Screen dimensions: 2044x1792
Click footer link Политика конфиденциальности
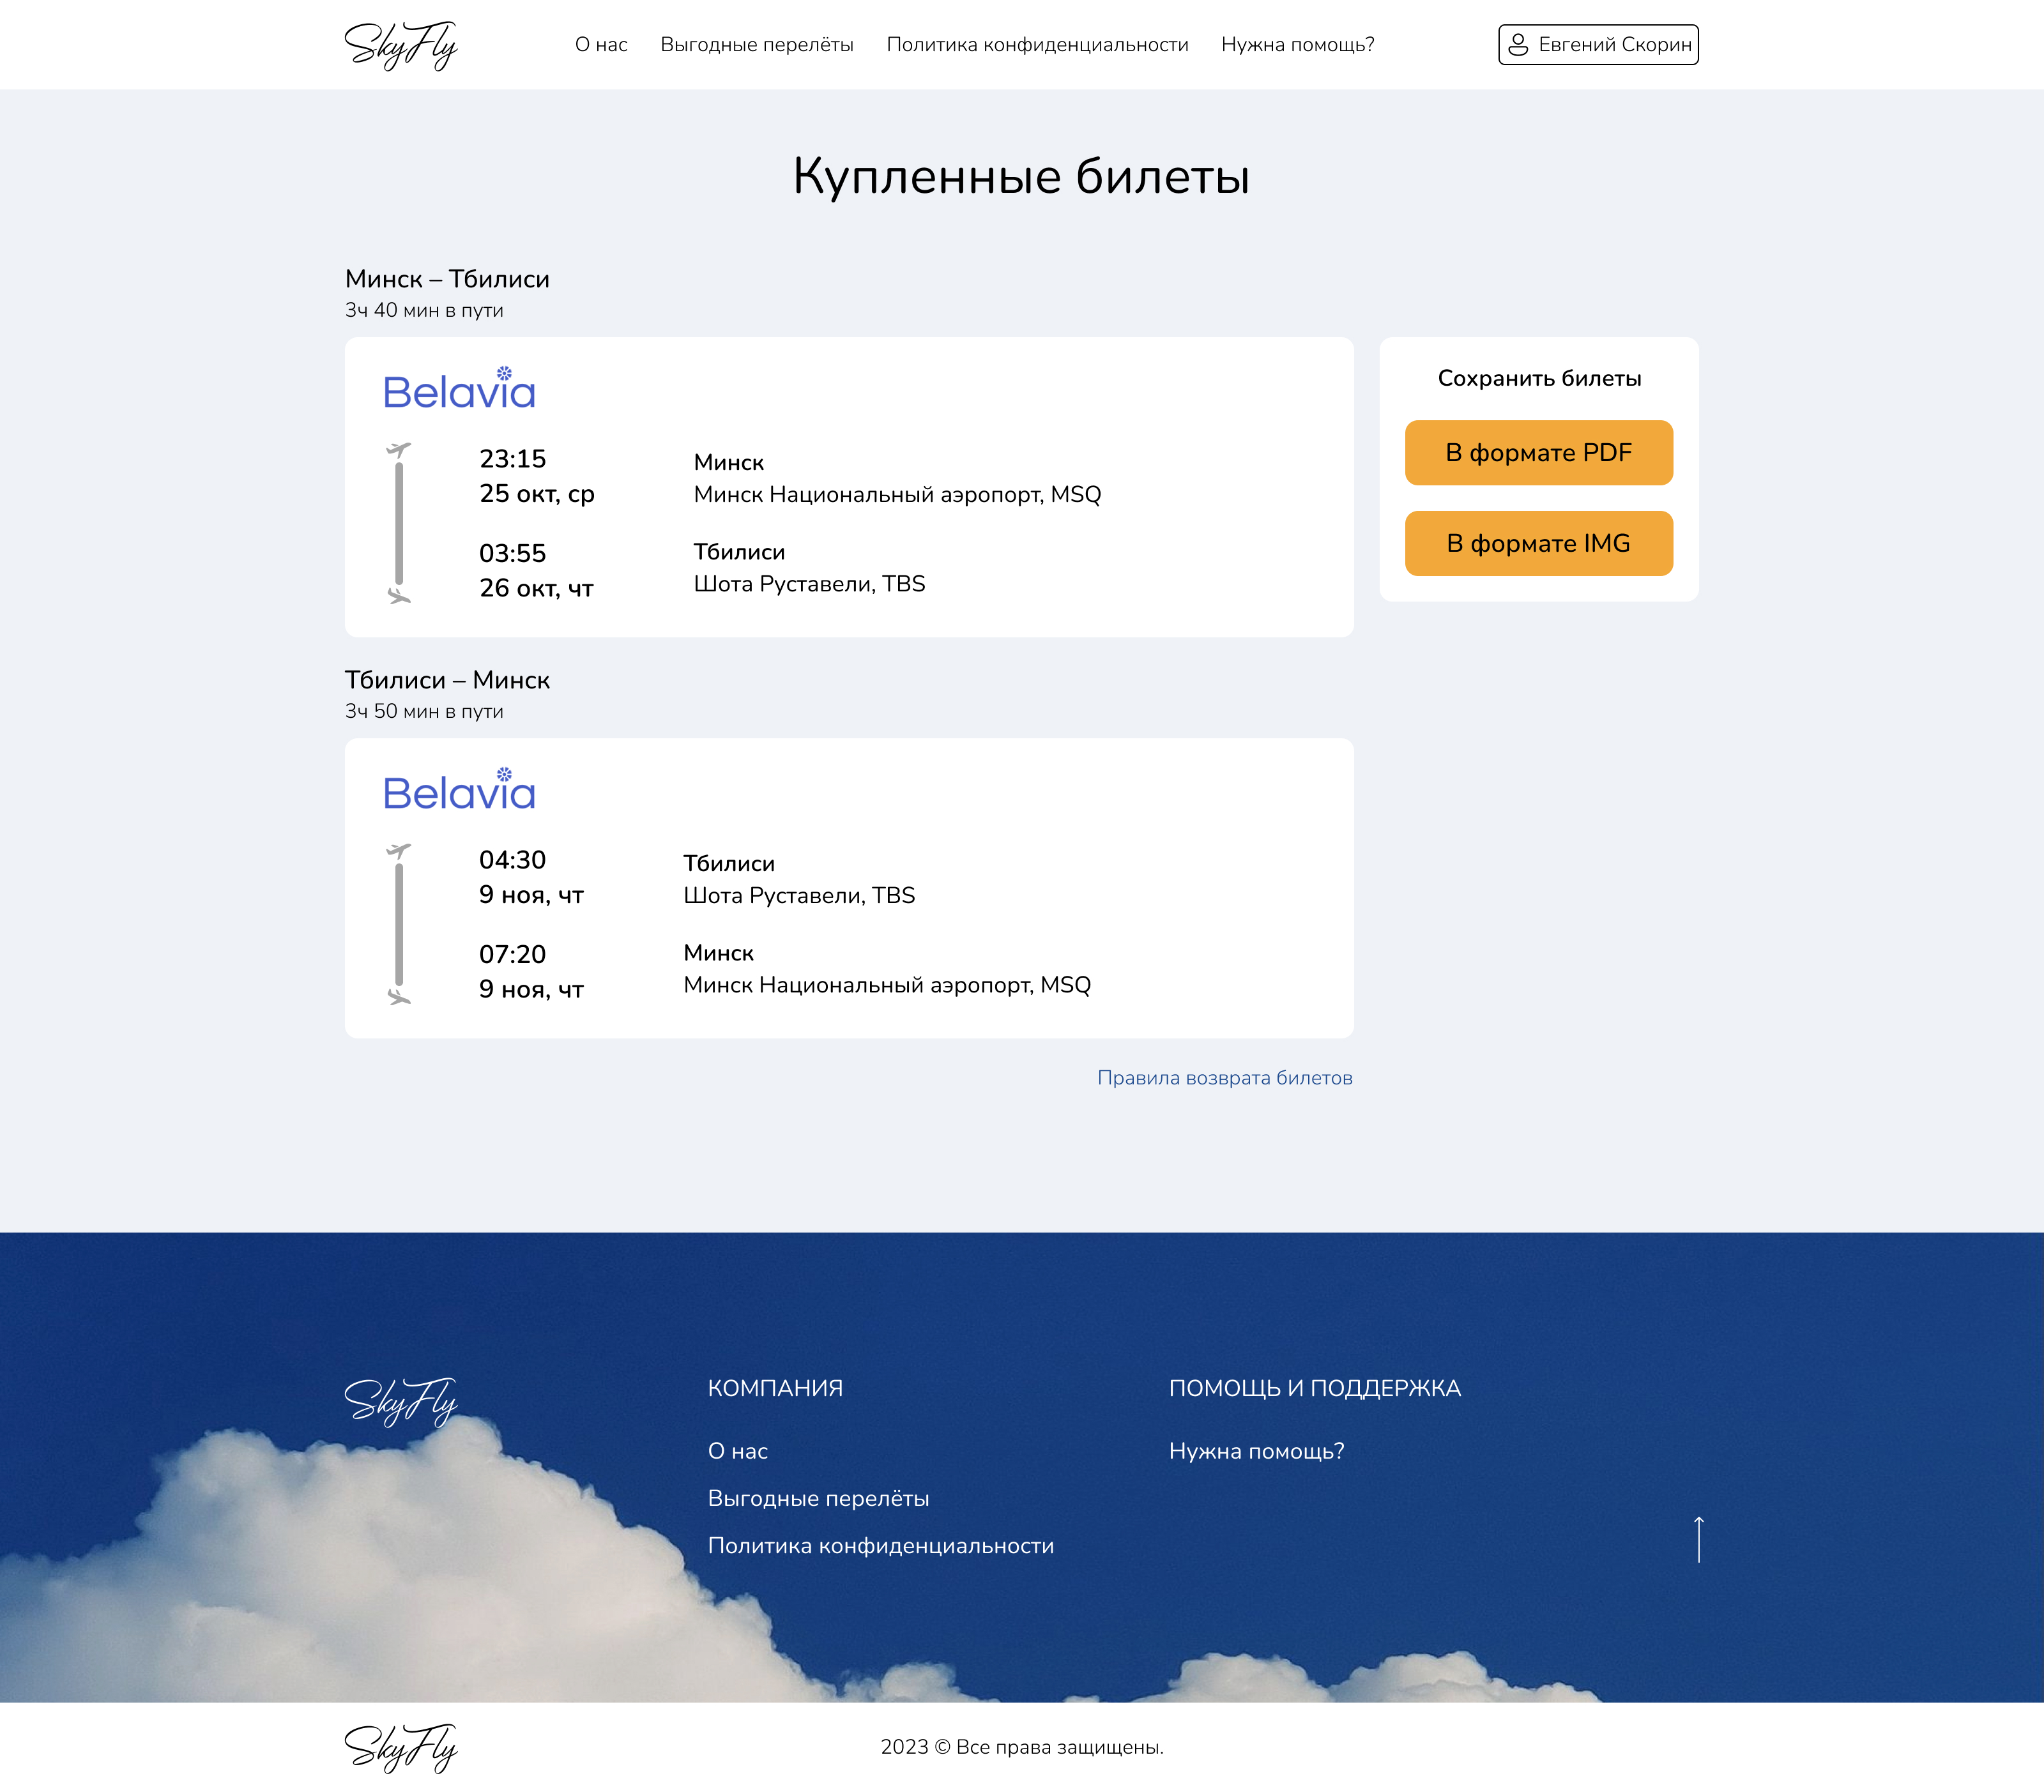click(880, 1546)
